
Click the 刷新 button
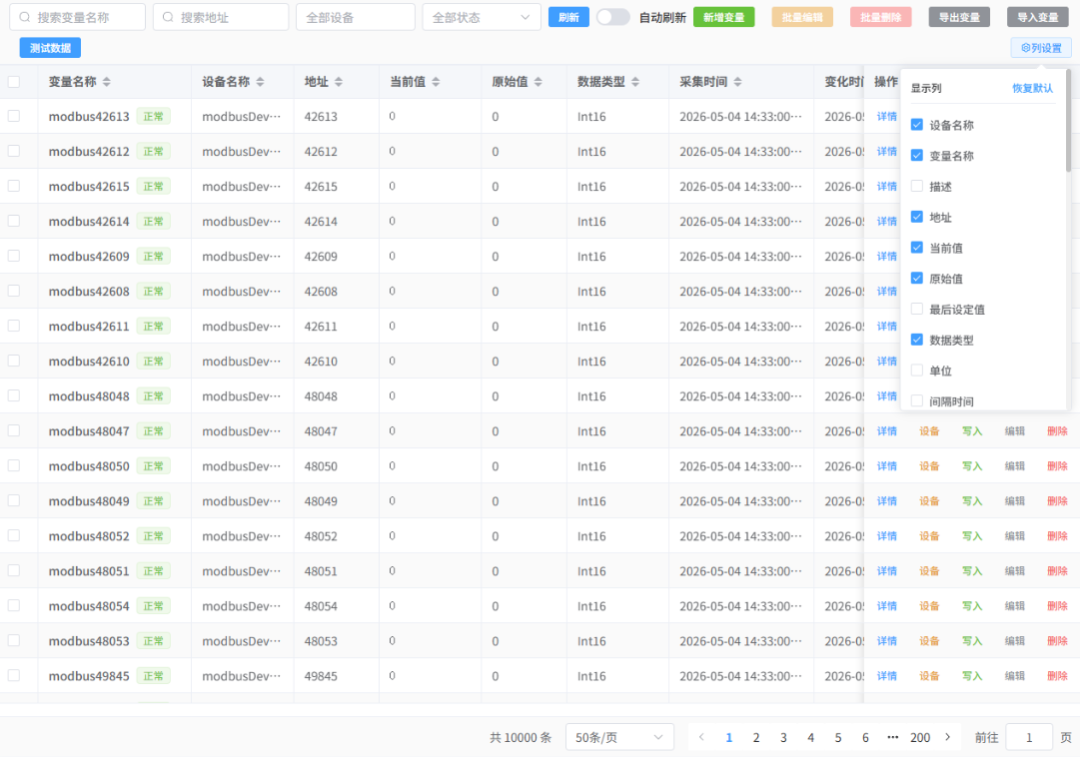(568, 17)
